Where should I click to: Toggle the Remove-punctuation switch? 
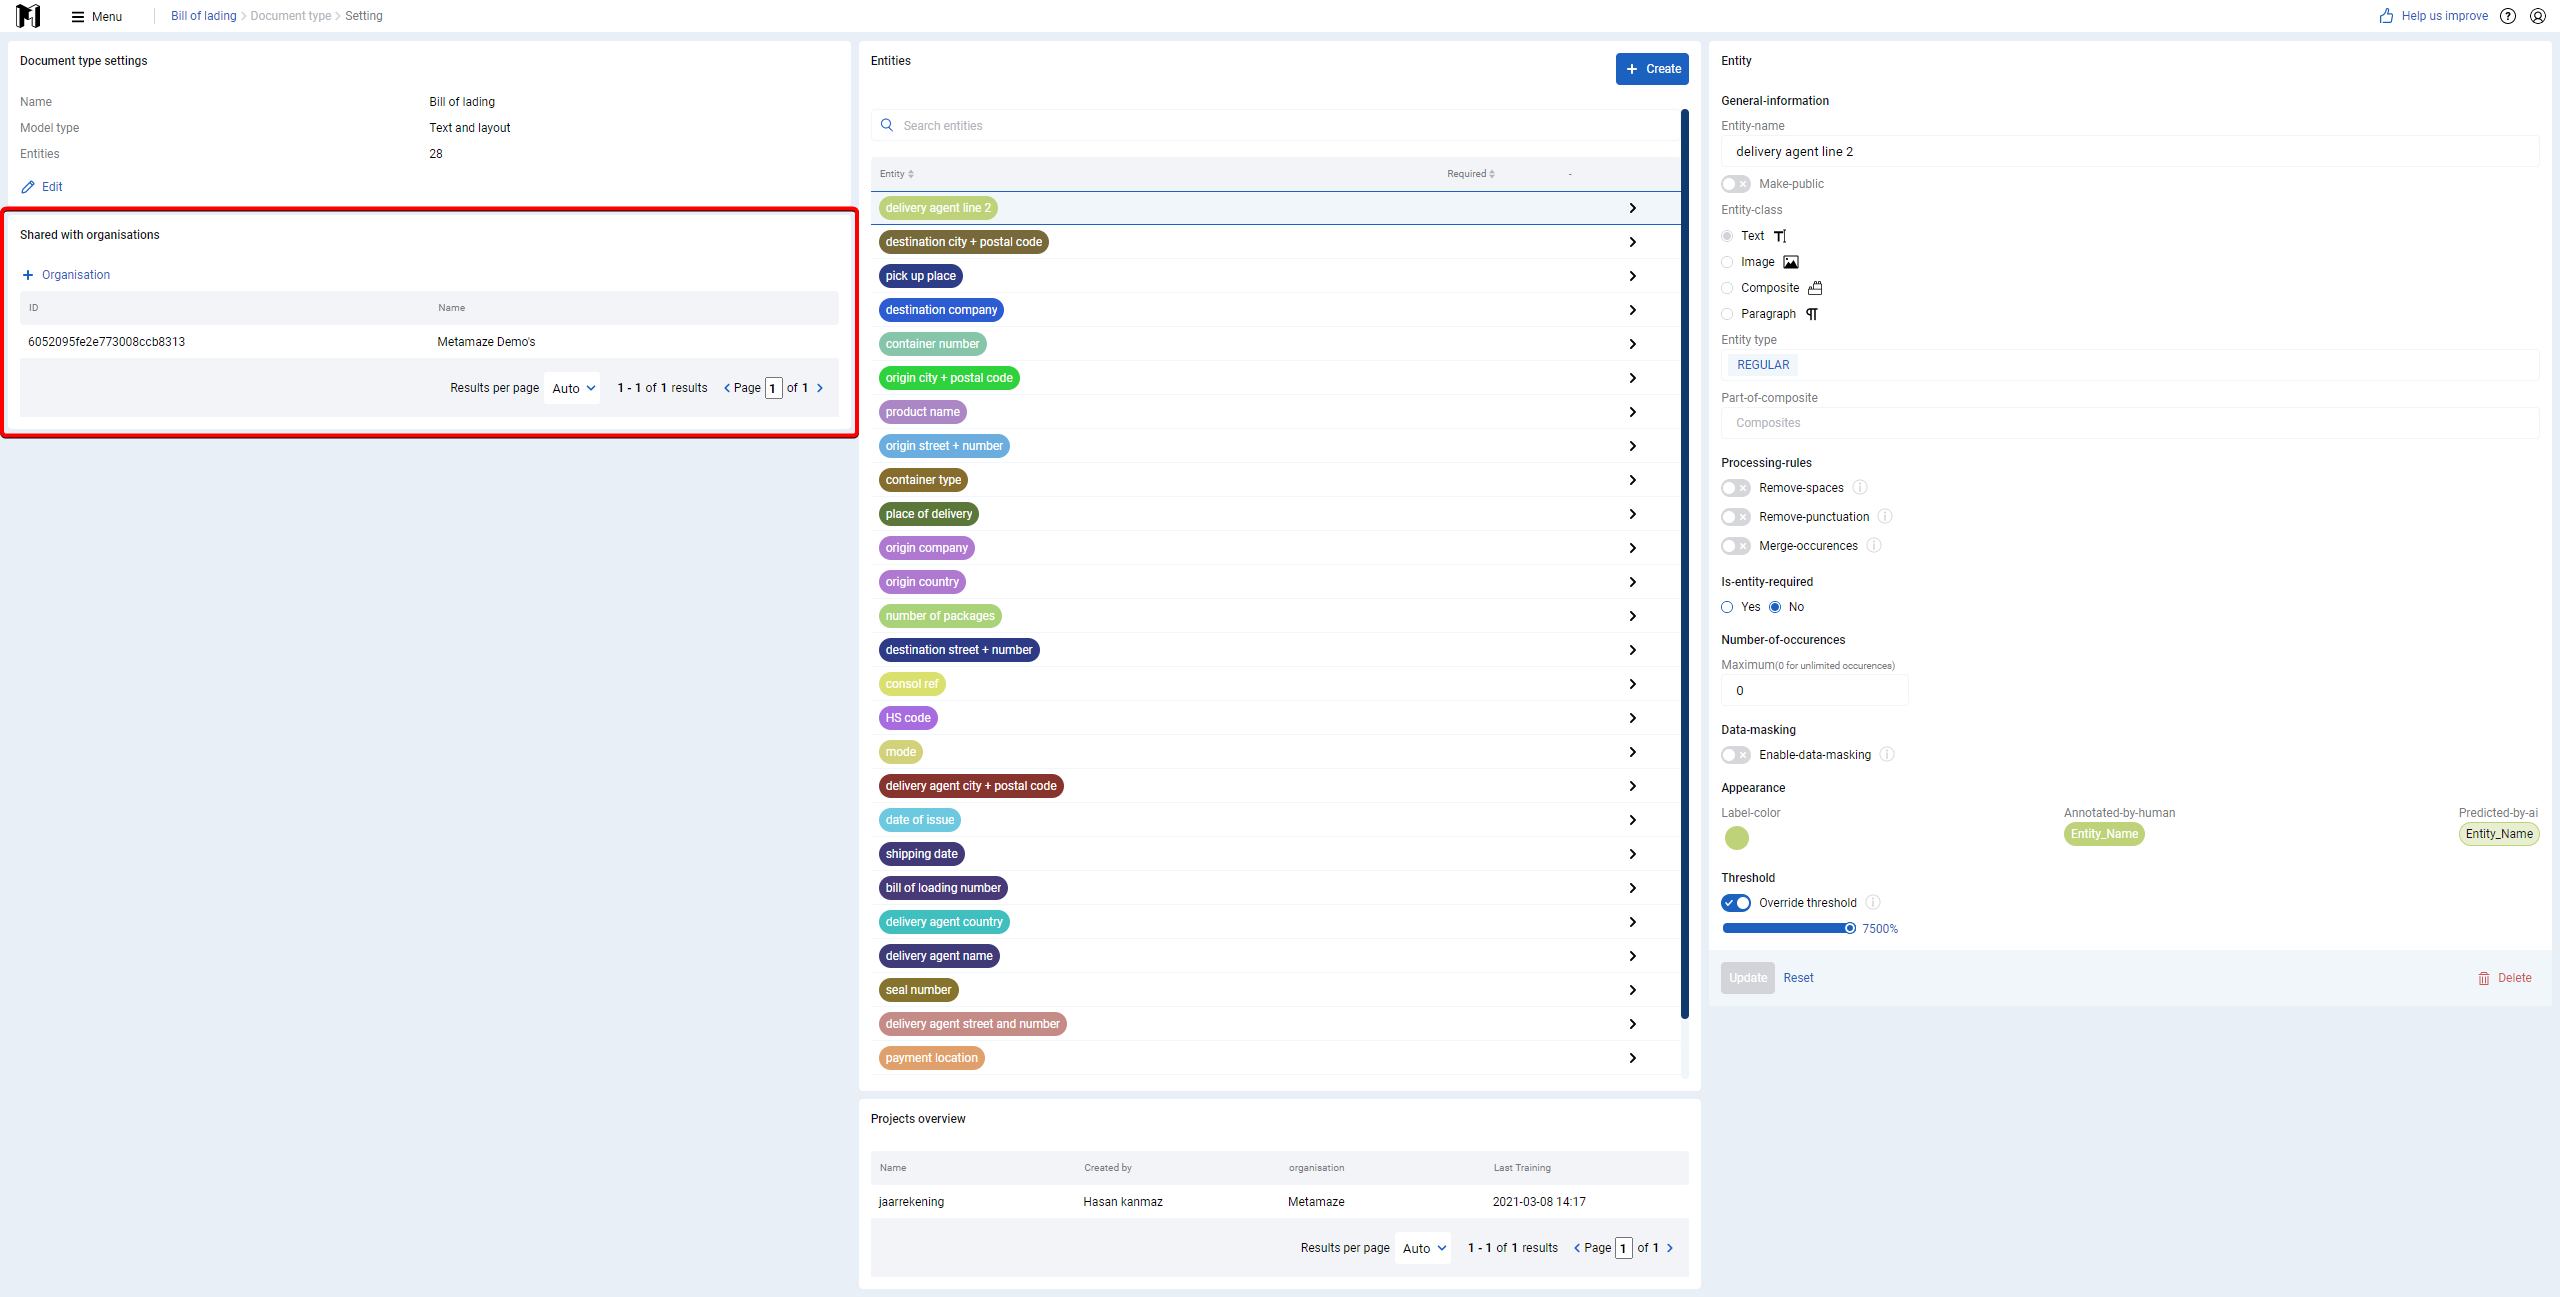coord(1736,517)
